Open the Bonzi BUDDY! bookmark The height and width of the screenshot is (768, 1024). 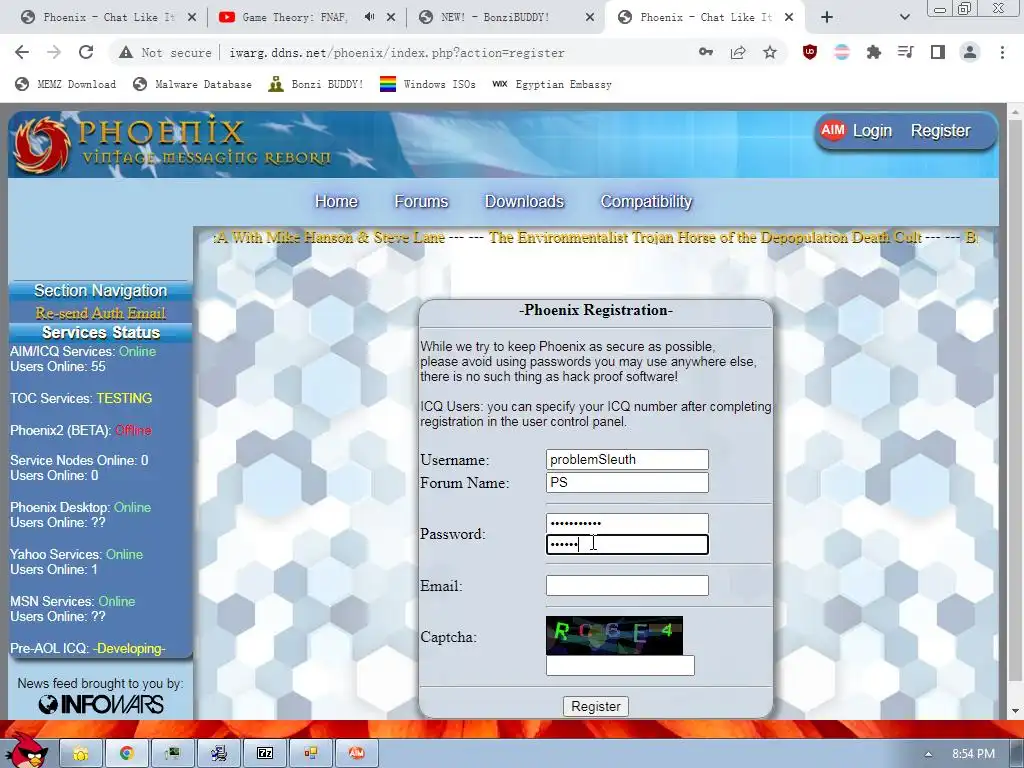(315, 84)
